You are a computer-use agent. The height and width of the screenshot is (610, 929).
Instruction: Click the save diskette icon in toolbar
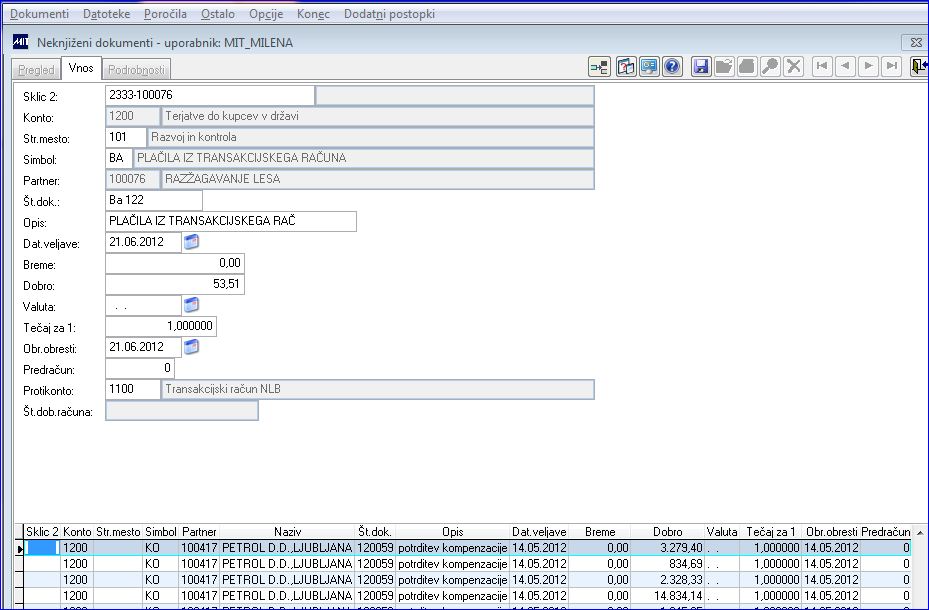tap(701, 67)
